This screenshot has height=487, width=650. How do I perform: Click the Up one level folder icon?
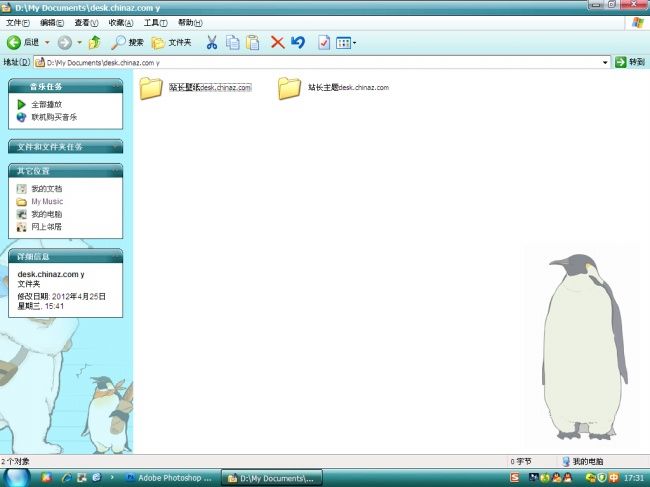(94, 42)
